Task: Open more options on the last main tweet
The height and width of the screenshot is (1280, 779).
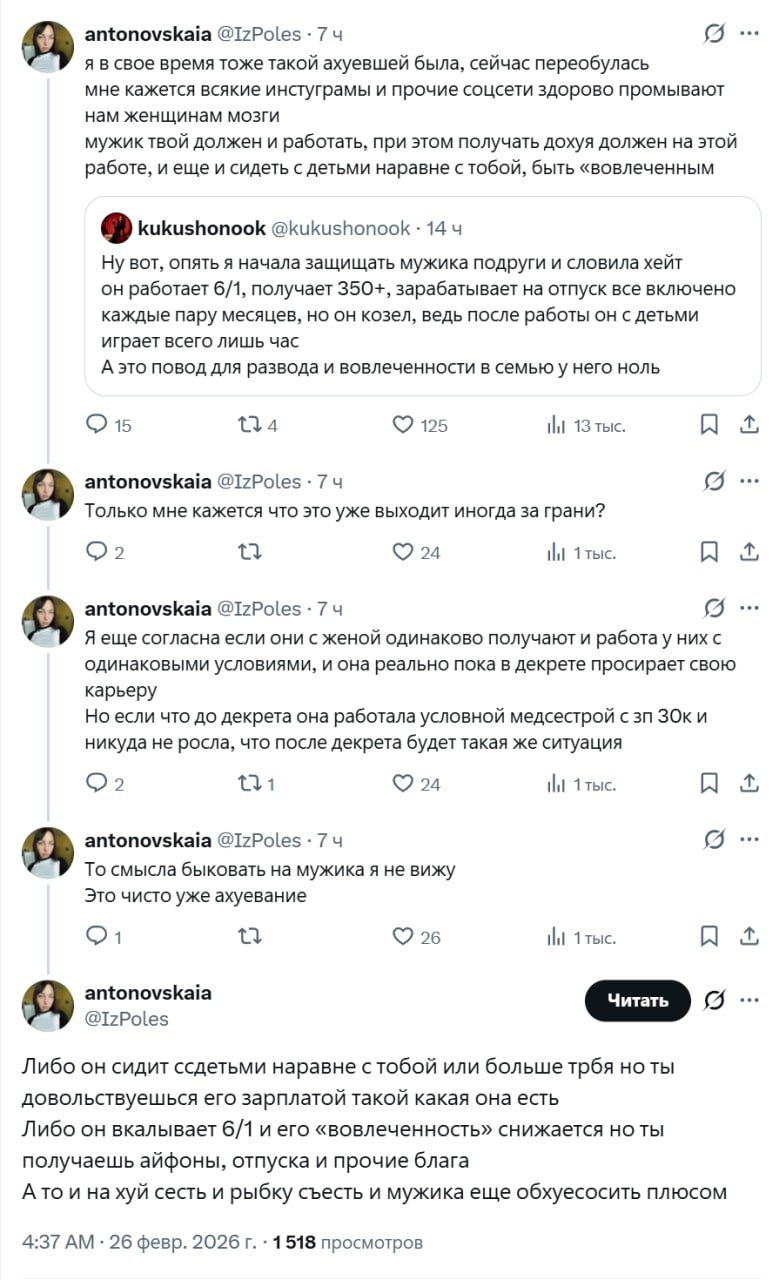Action: [x=748, y=1000]
